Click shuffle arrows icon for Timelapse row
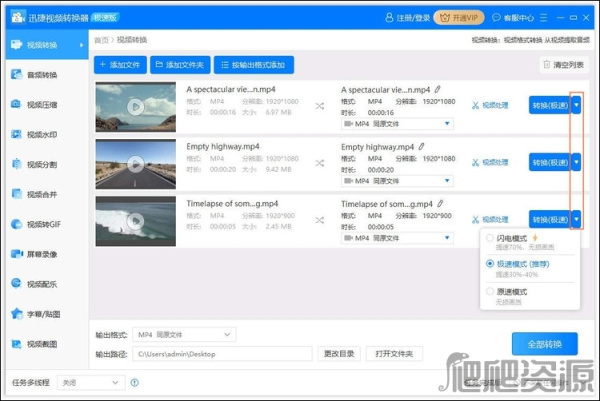The height and width of the screenshot is (401, 600). pyautogui.click(x=320, y=220)
